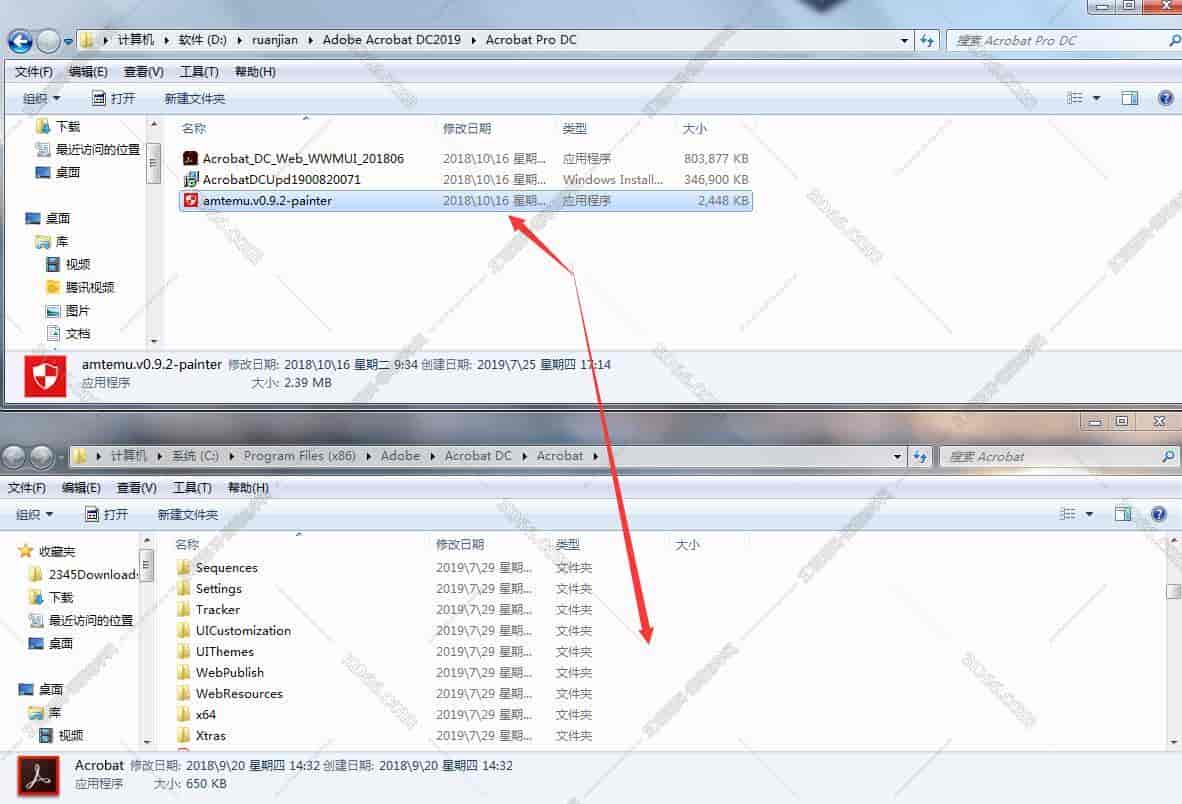Click 打开 in the top window toolbar

point(113,99)
